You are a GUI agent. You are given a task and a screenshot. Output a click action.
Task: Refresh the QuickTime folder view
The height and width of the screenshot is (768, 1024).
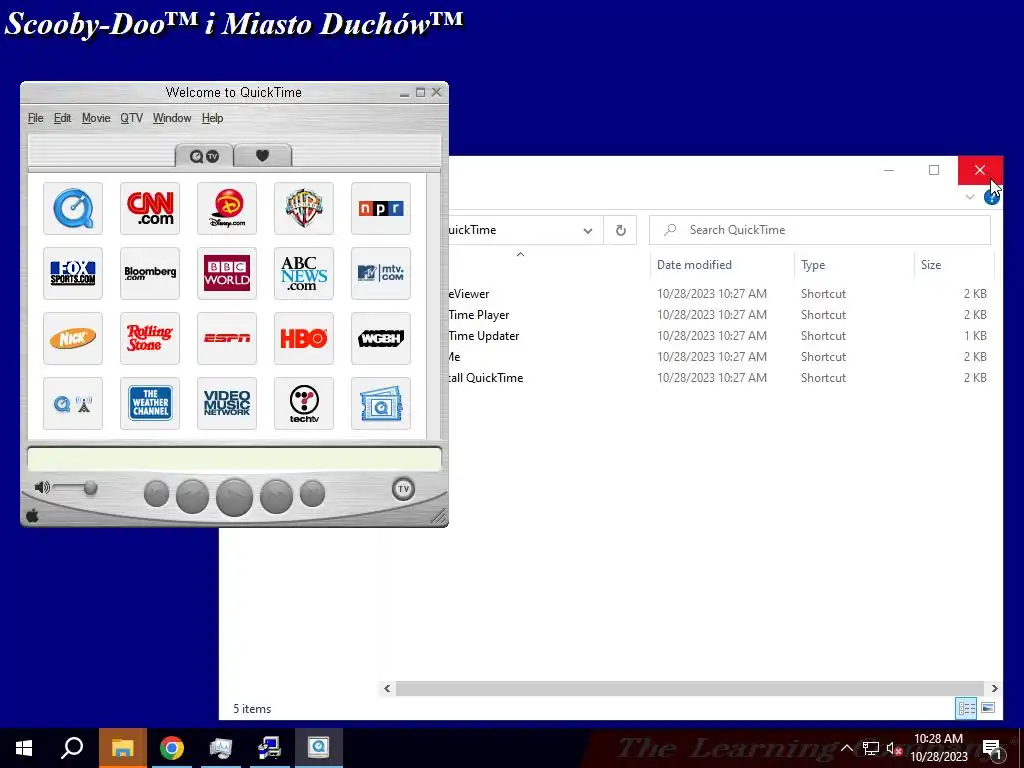(620, 231)
